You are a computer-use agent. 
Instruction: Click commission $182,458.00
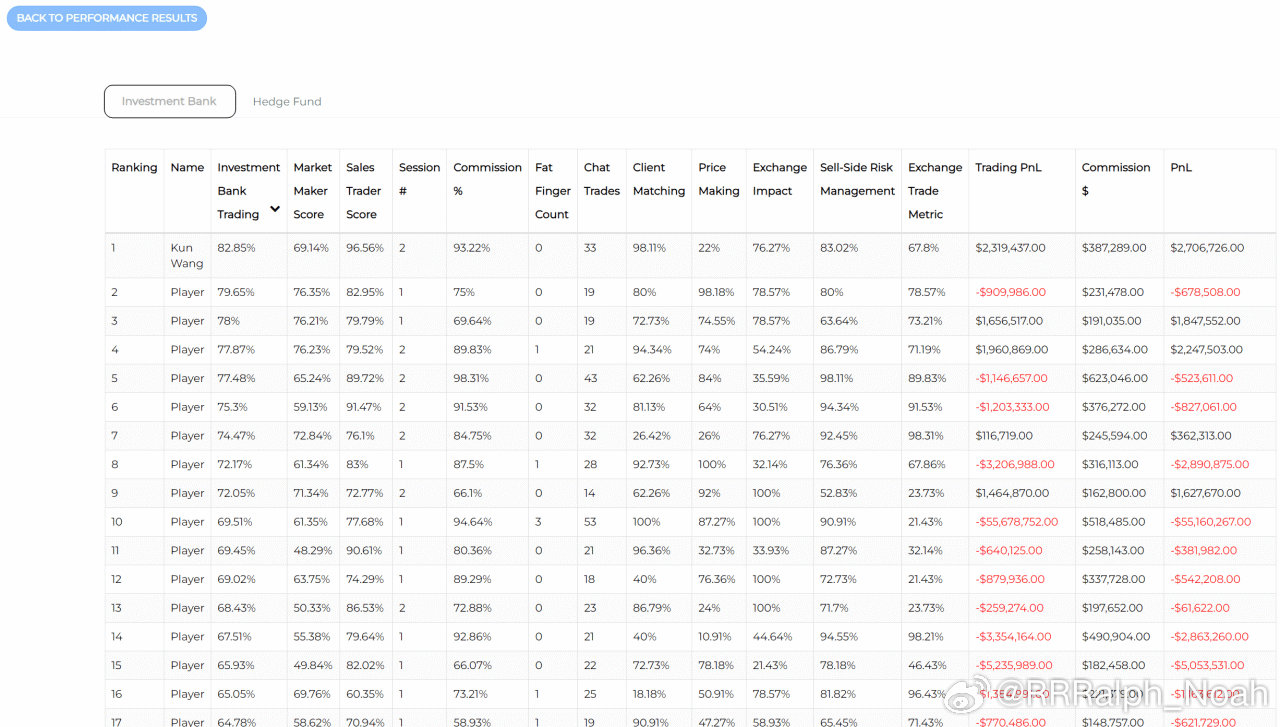click(x=1114, y=666)
